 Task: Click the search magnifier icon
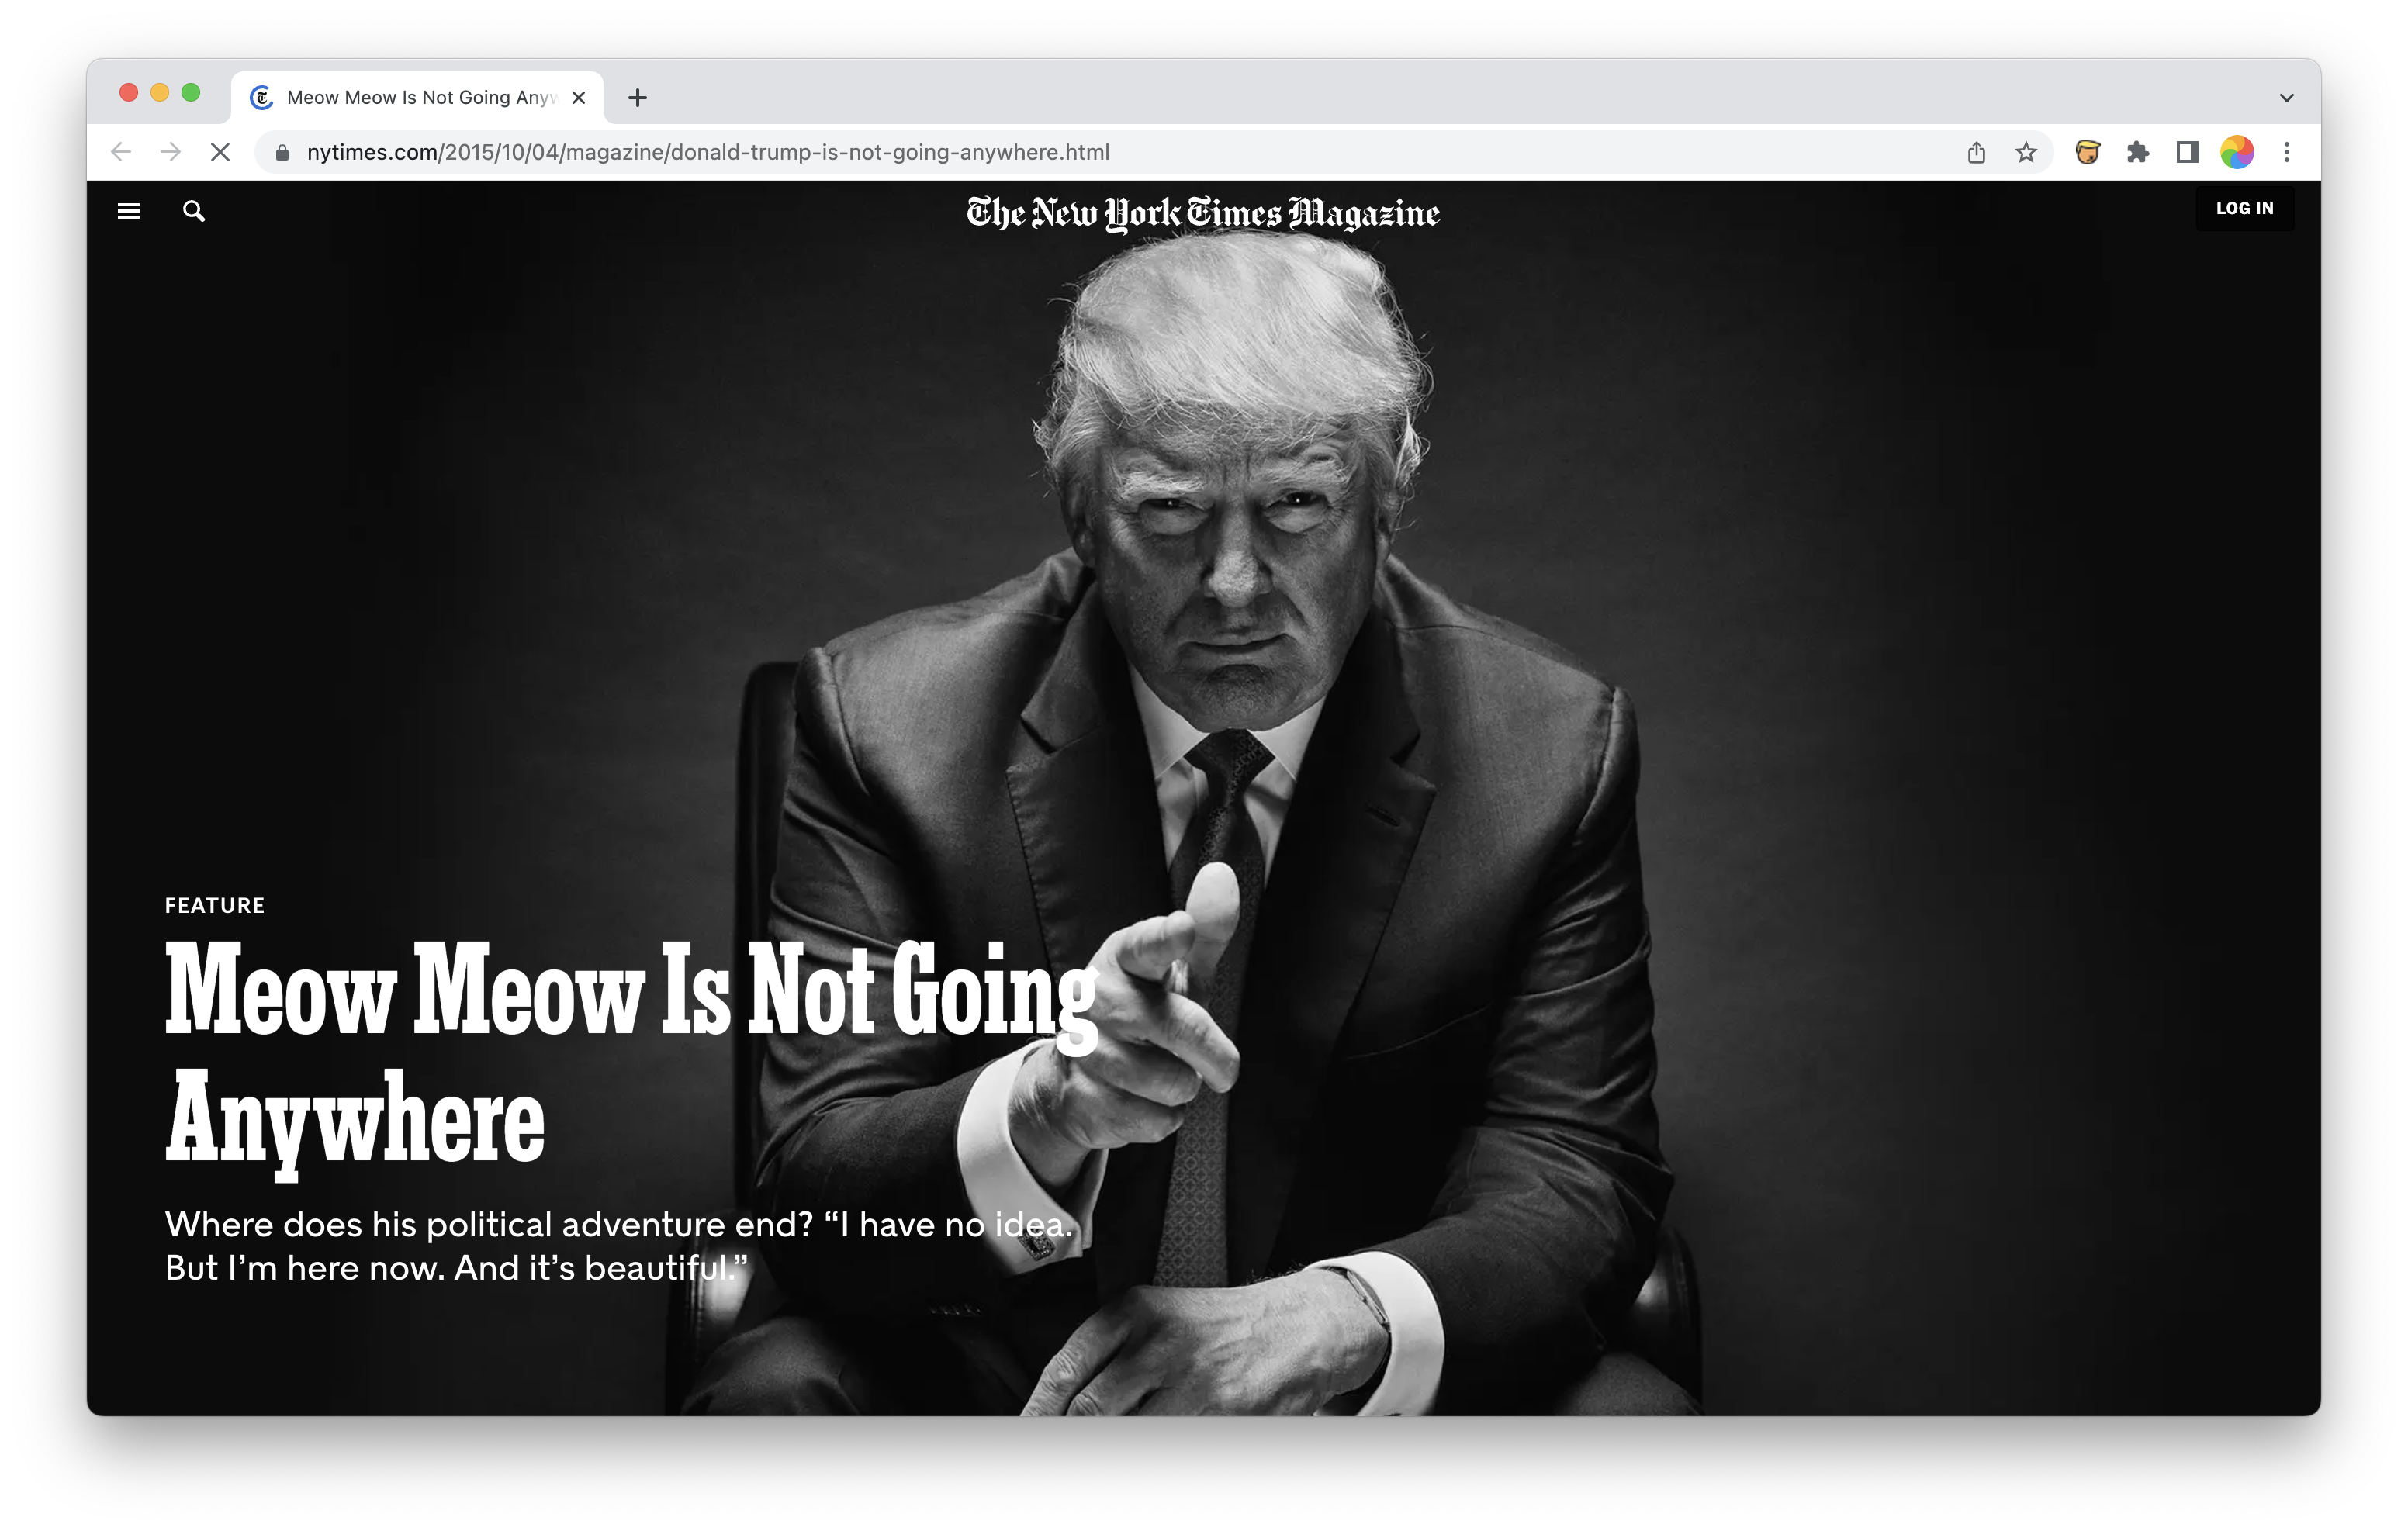[x=194, y=211]
